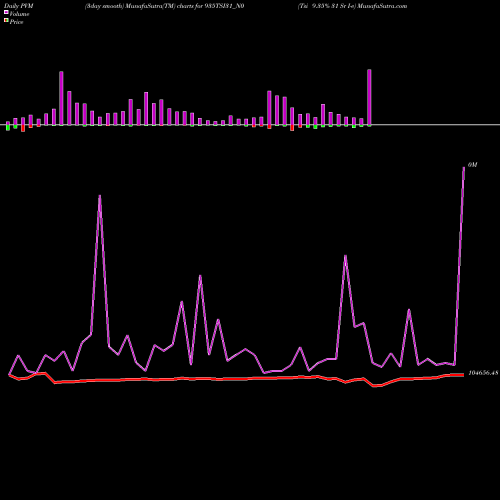500x500 pixels.
Task: Click the price value label 104656.48
Action: pyautogui.click(x=483, y=373)
